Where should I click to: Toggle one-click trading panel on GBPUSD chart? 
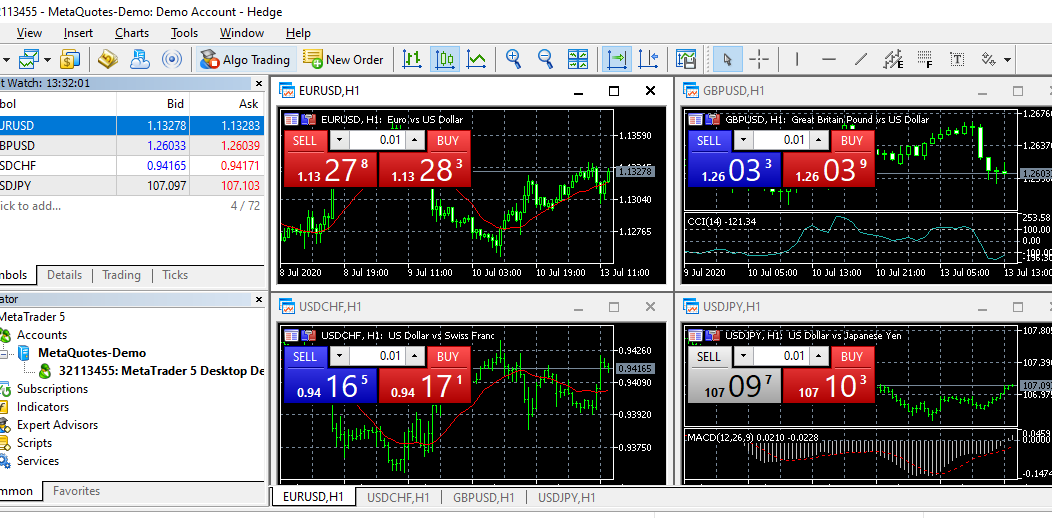tap(695, 119)
